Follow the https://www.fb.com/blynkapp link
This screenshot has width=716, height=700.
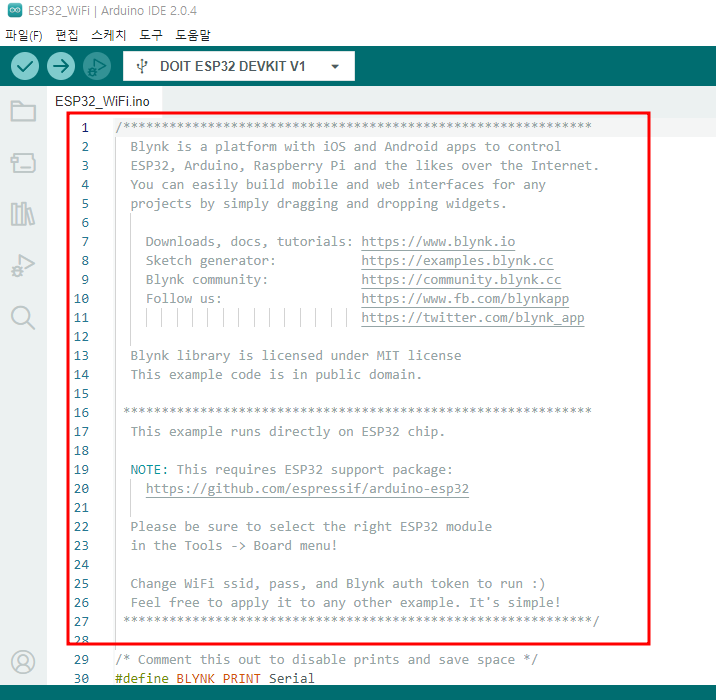(x=465, y=299)
